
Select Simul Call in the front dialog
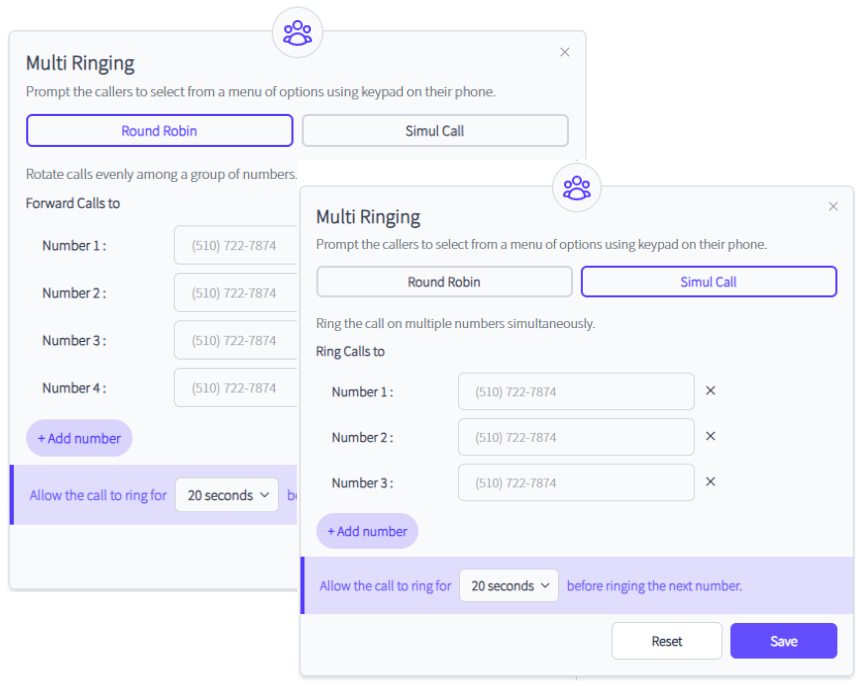tap(708, 282)
